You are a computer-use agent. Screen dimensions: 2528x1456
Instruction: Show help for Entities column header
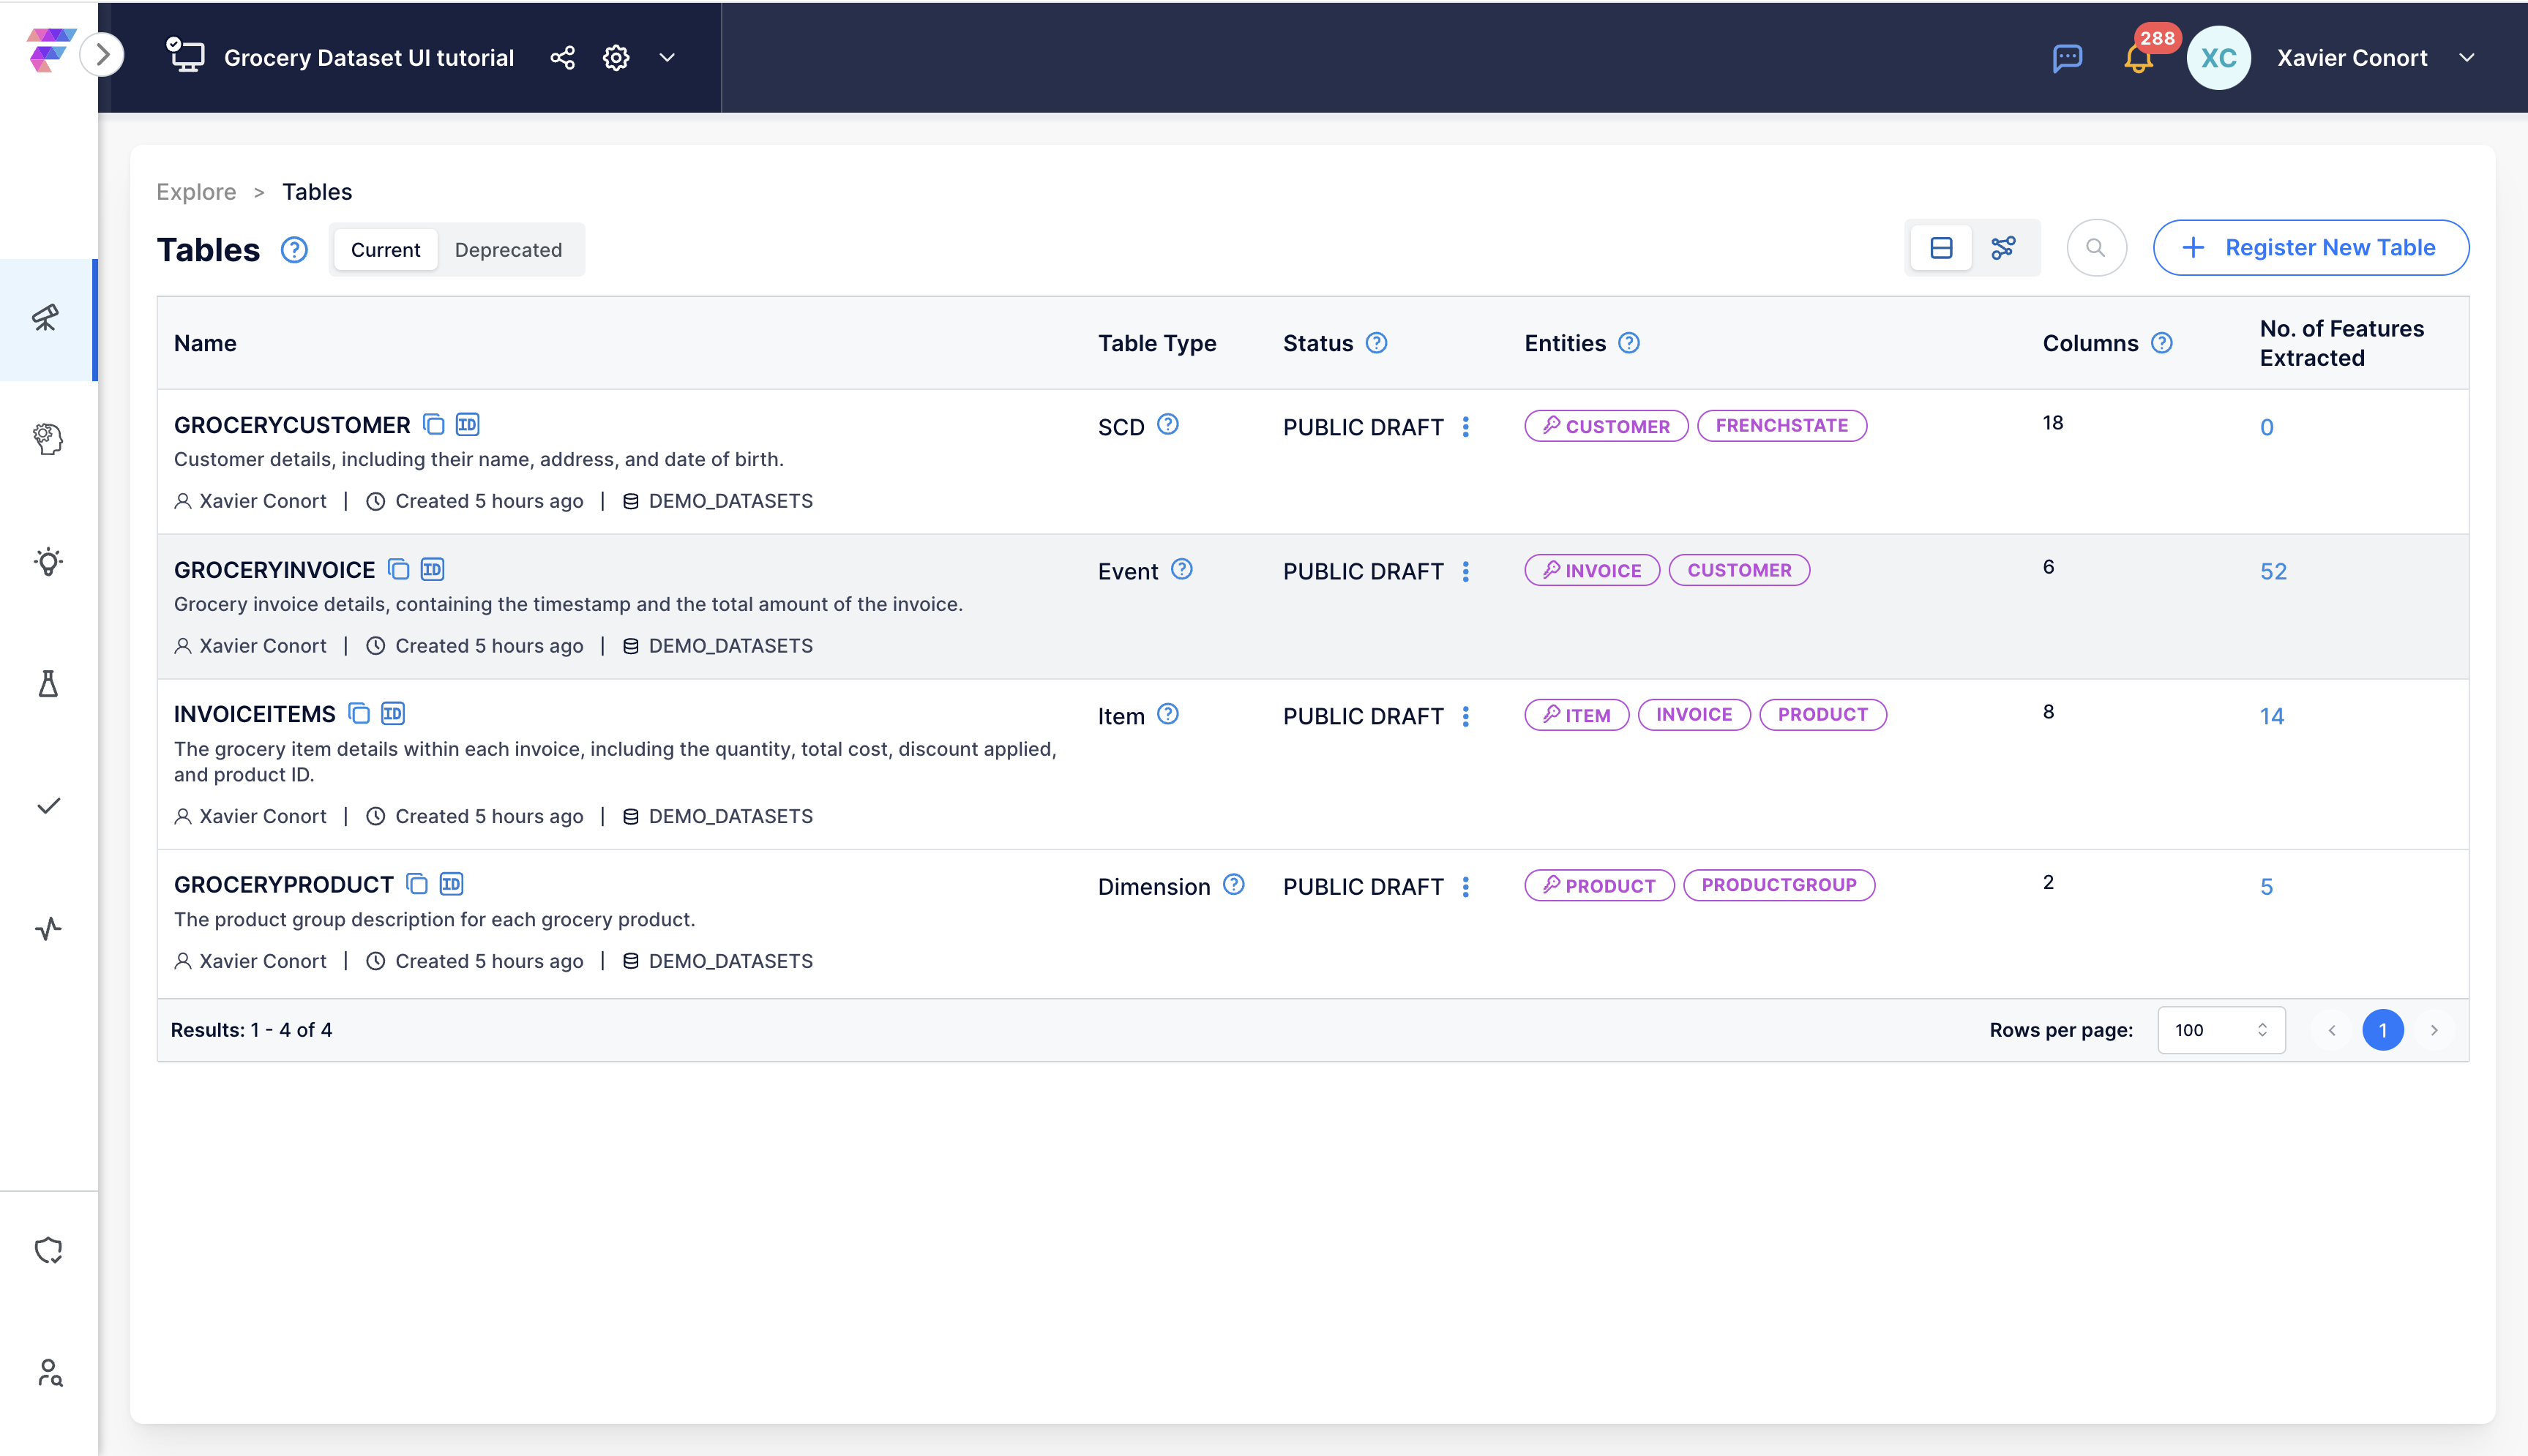click(1629, 343)
